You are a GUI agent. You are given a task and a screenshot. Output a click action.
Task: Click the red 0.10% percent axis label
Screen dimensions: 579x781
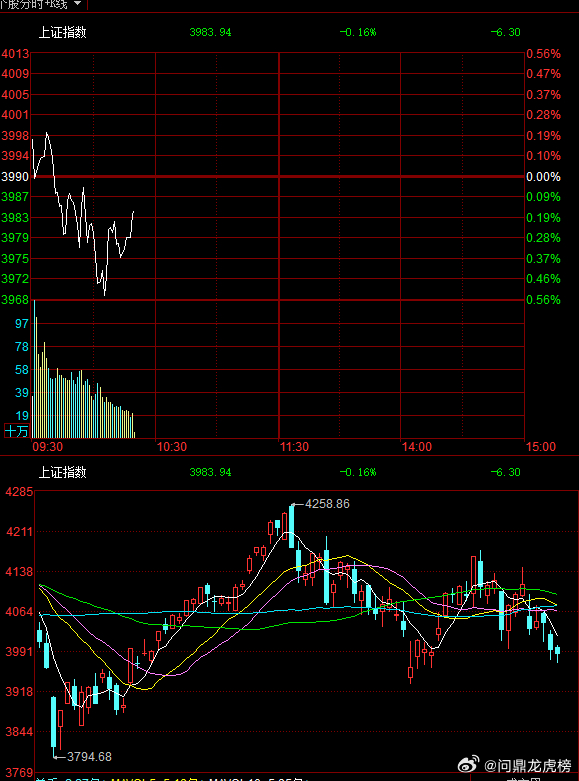[x=543, y=156]
